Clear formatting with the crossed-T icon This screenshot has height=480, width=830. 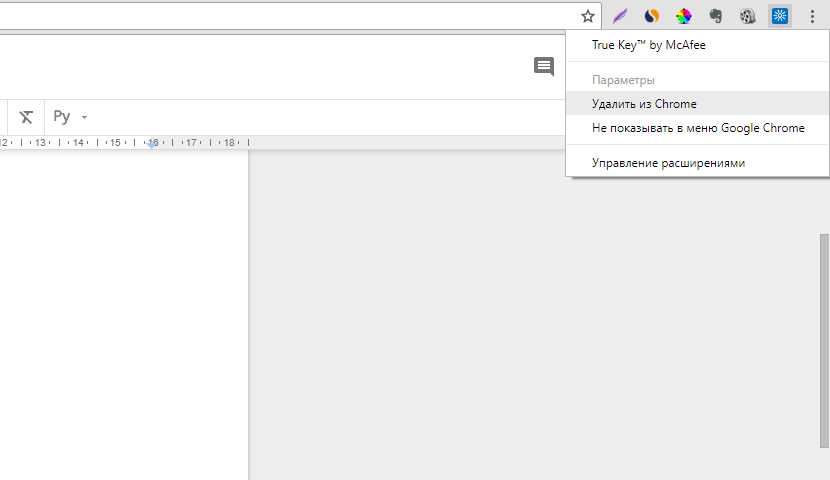tap(26, 117)
